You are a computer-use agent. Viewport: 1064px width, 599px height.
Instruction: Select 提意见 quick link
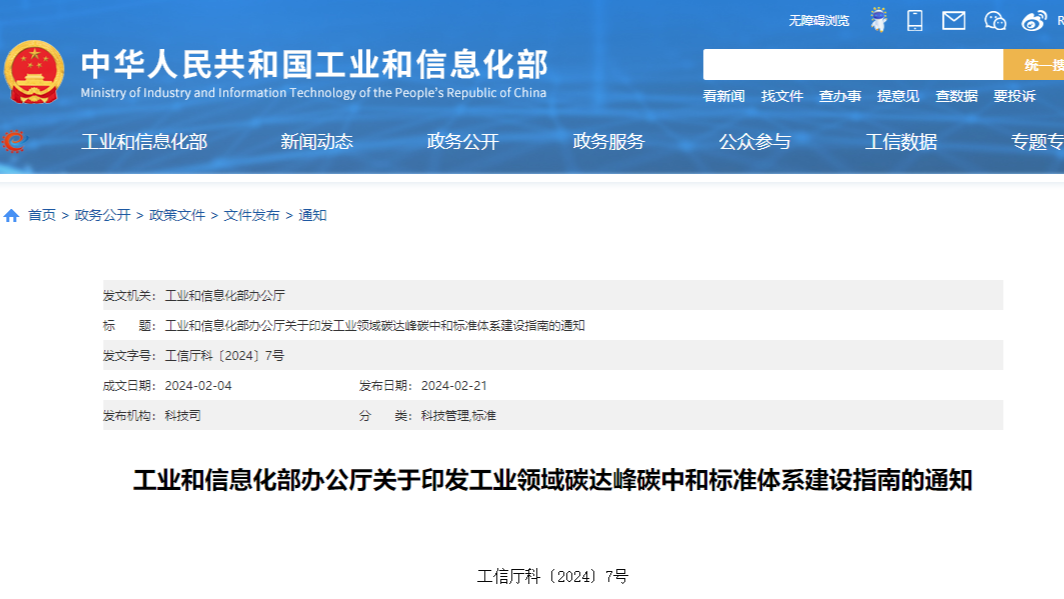(898, 96)
